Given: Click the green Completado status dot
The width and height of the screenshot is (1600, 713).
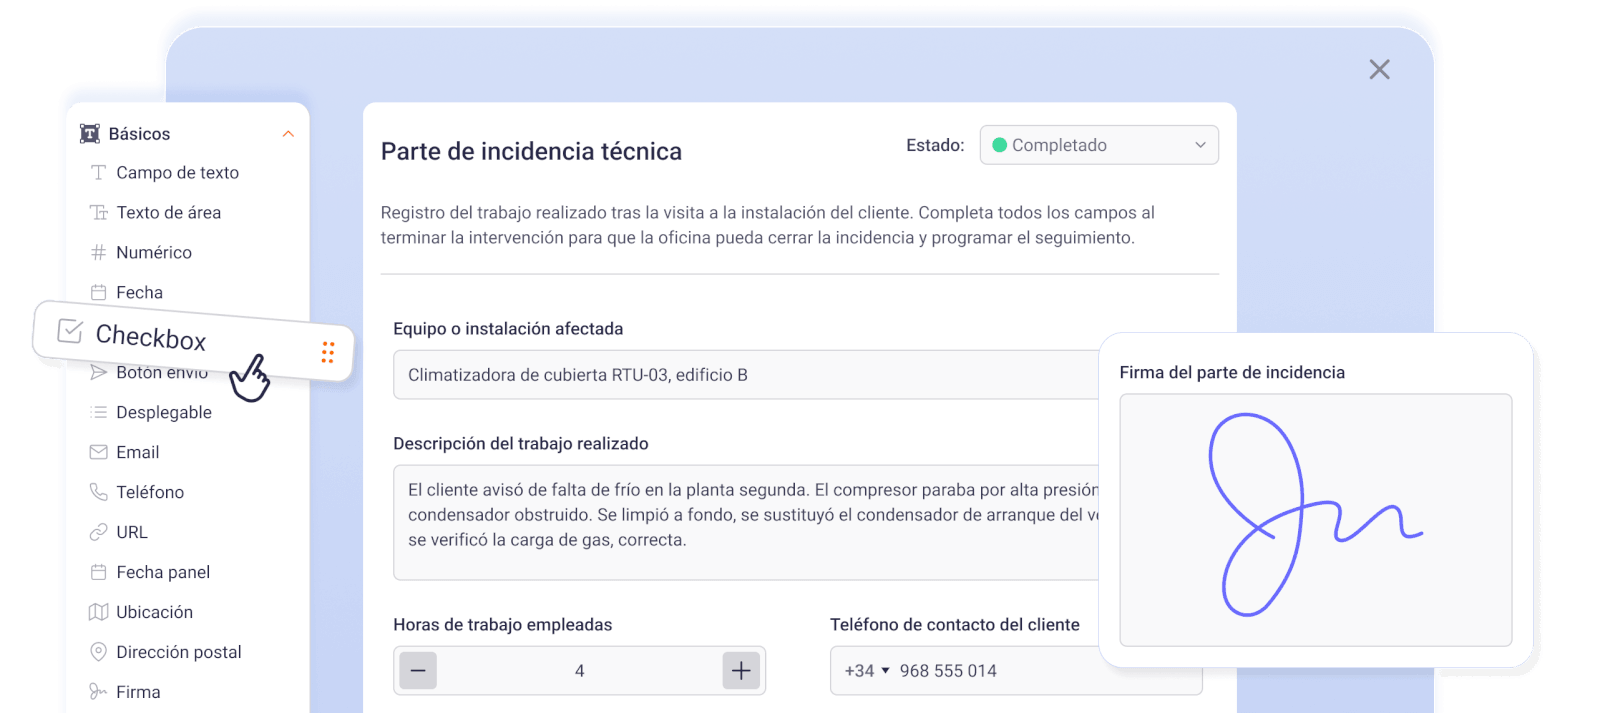Looking at the screenshot, I should [999, 145].
